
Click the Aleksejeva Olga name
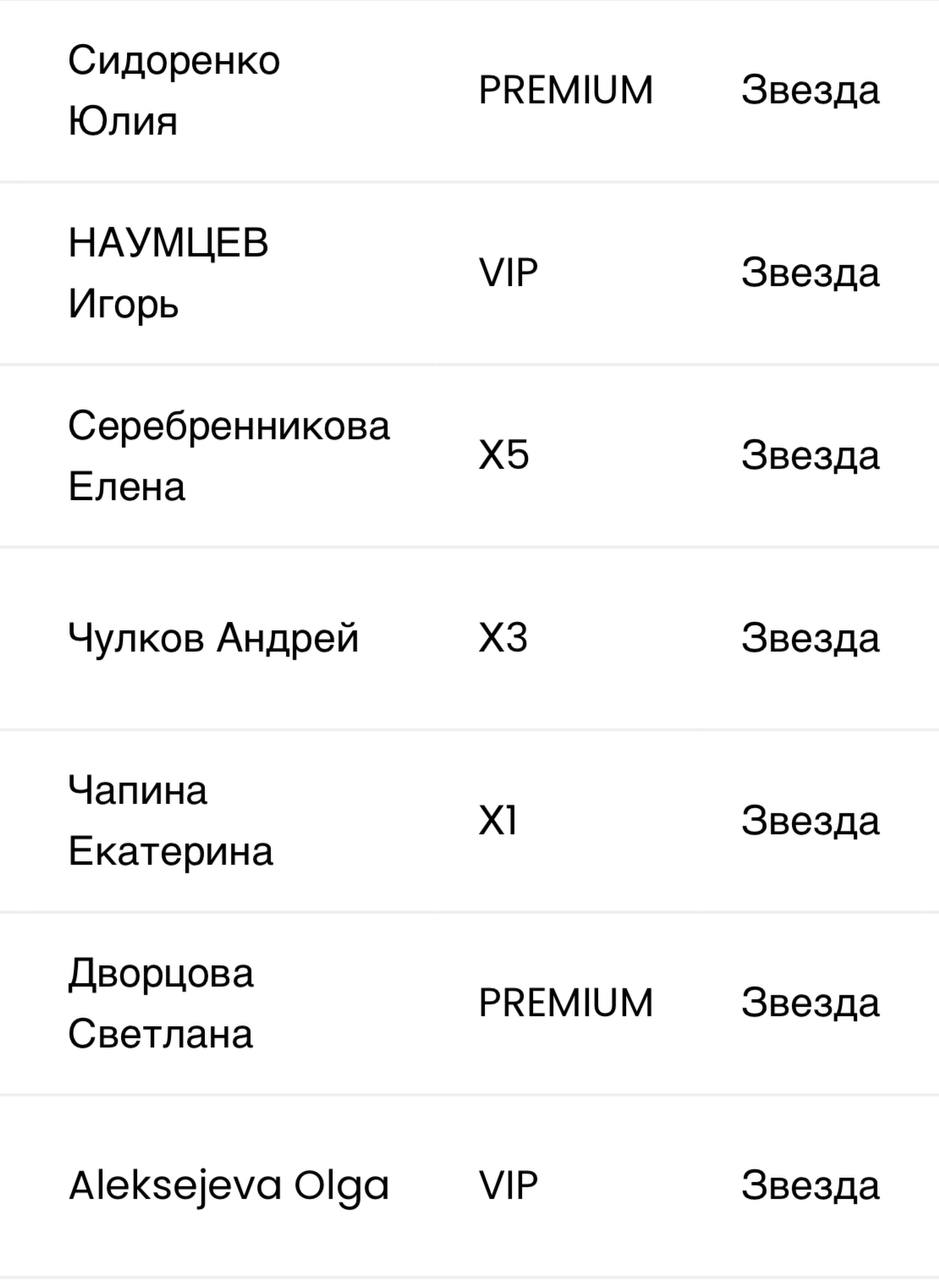pos(228,1185)
